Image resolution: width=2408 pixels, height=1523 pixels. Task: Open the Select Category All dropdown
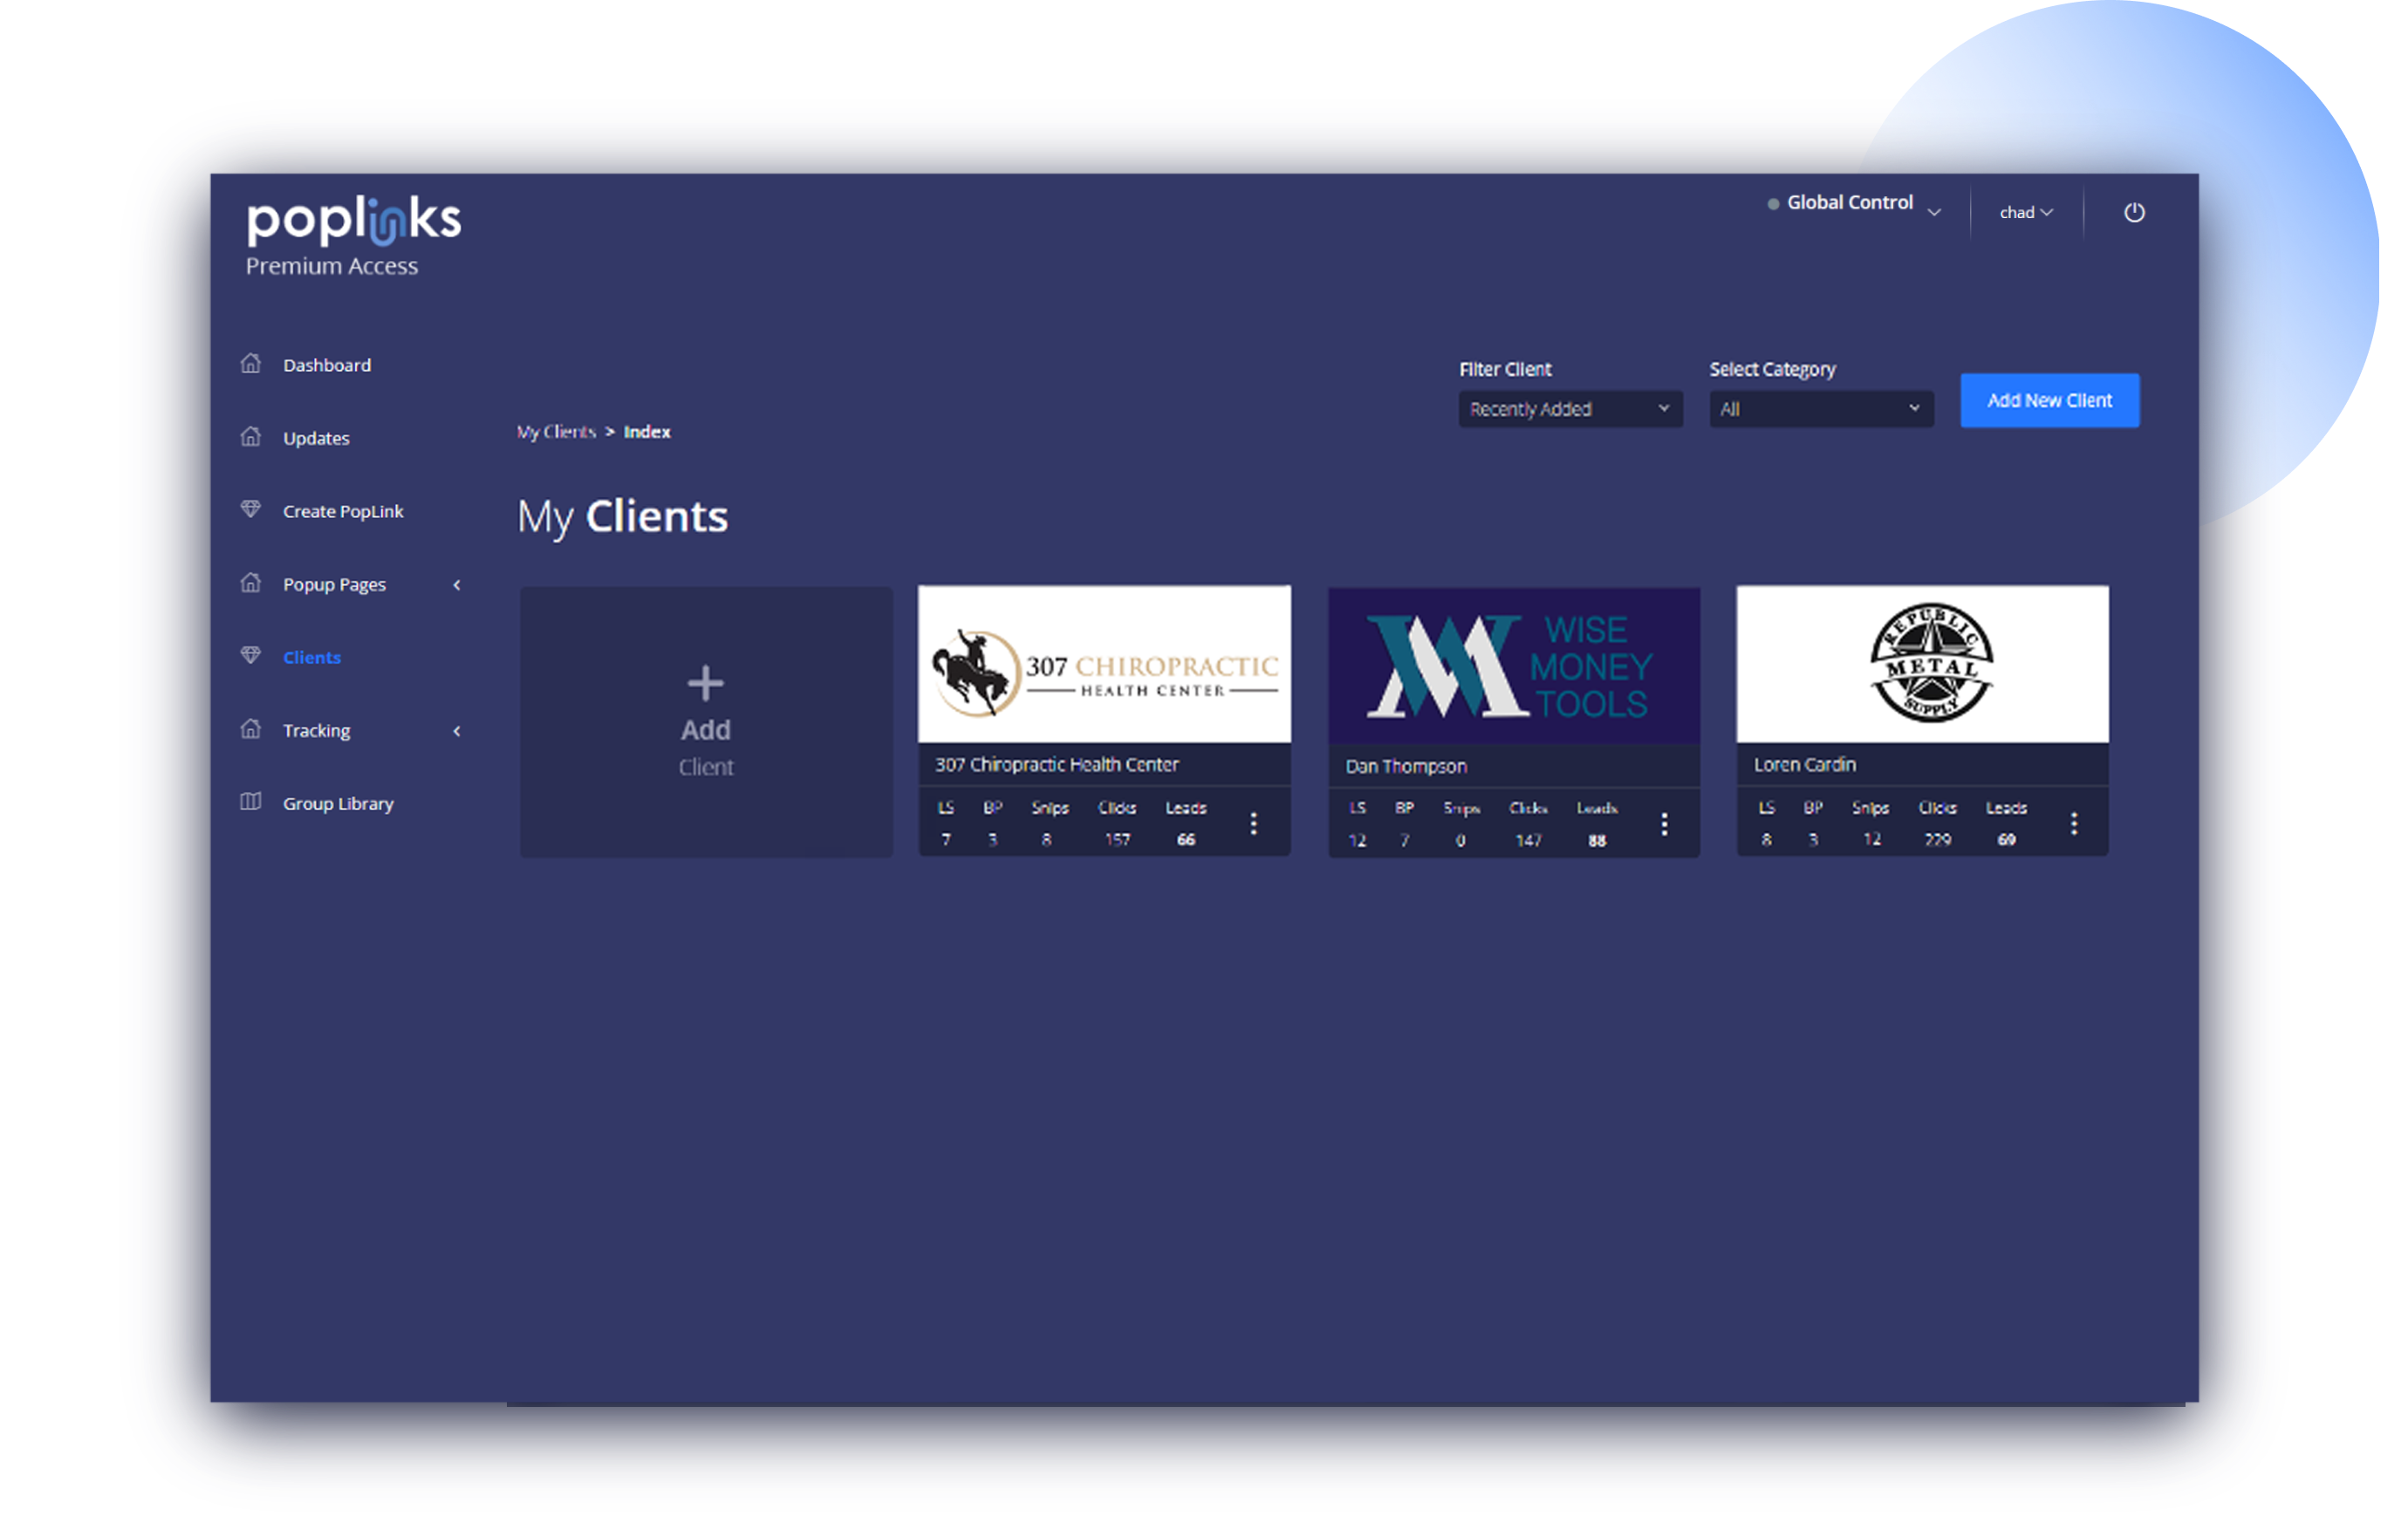[1820, 409]
